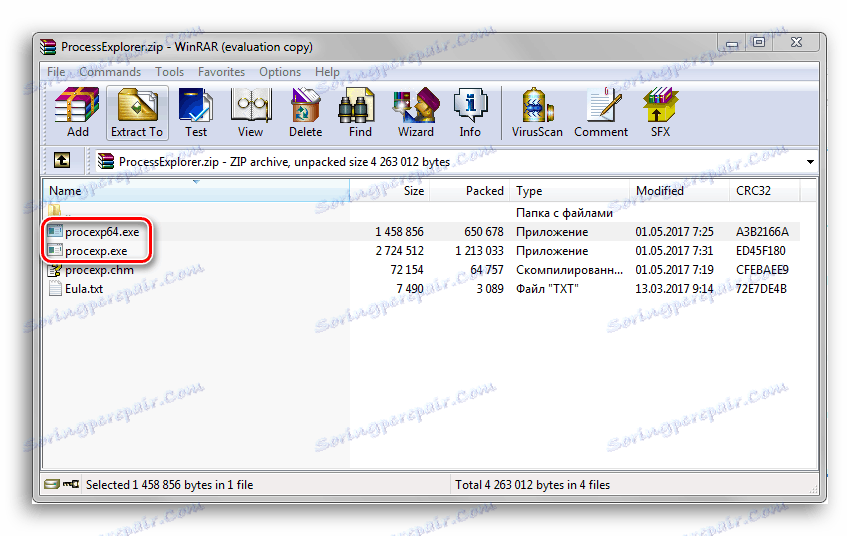The height and width of the screenshot is (536, 860).
Task: Expand the address bar path dropdown
Action: coord(810,162)
